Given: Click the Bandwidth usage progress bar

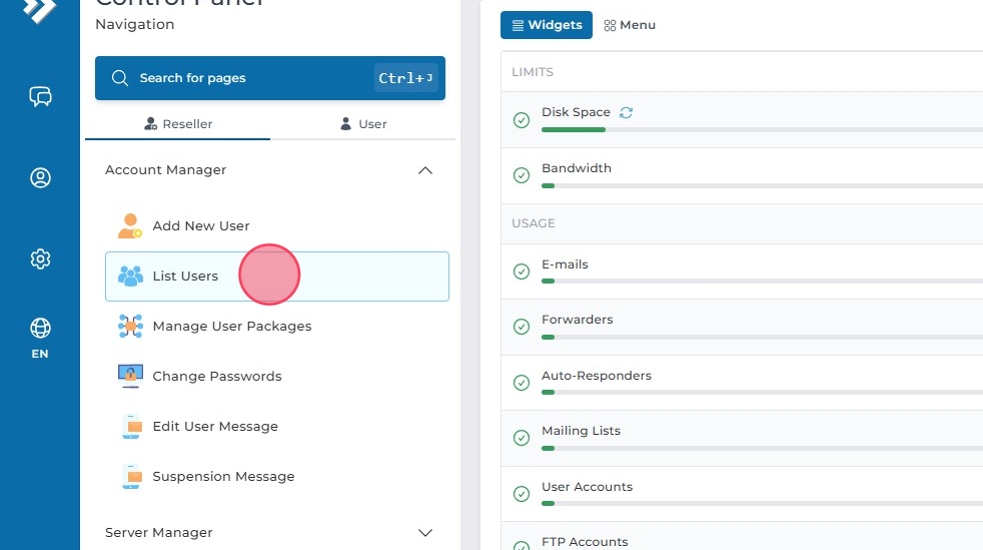Looking at the screenshot, I should pyautogui.click(x=760, y=185).
